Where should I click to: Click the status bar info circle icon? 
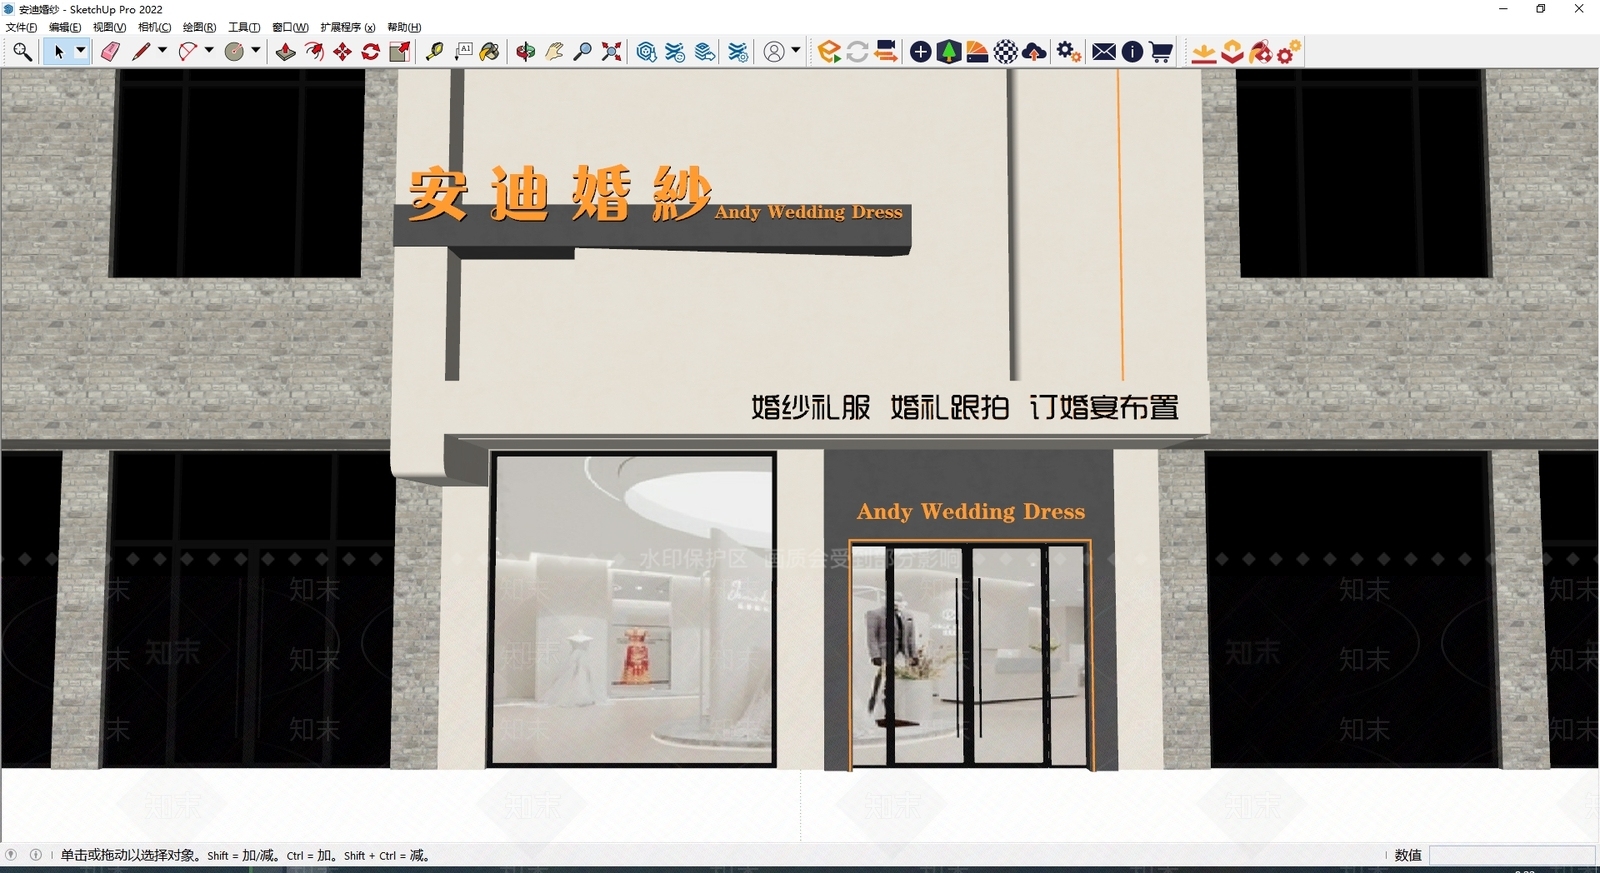36,855
